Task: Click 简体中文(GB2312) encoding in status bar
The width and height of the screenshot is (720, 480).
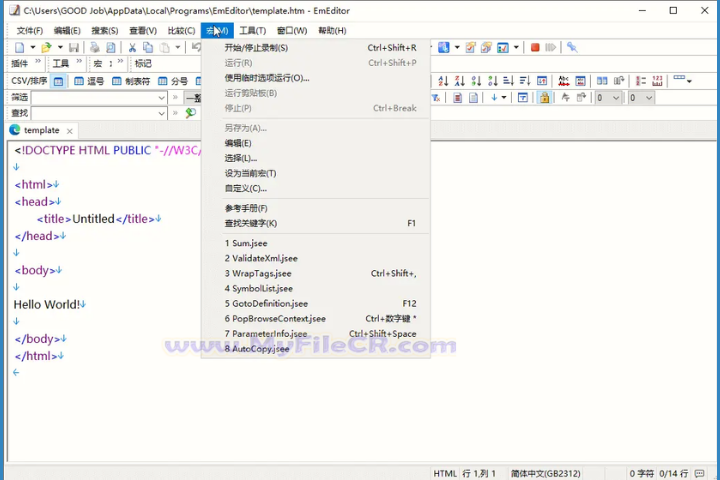Action: pyautogui.click(x=546, y=474)
